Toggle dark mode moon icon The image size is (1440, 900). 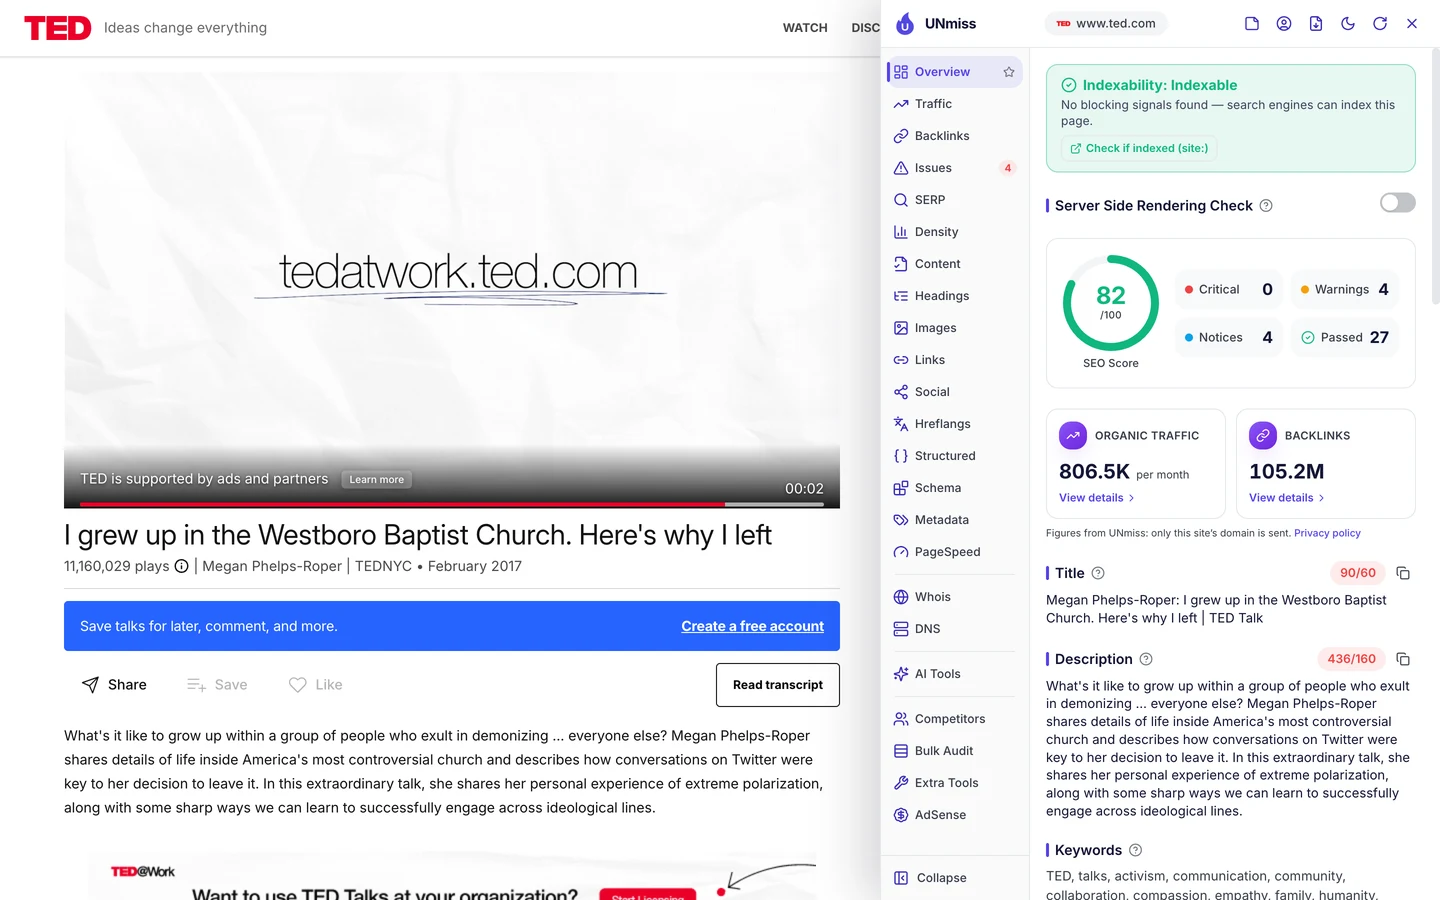(x=1348, y=23)
